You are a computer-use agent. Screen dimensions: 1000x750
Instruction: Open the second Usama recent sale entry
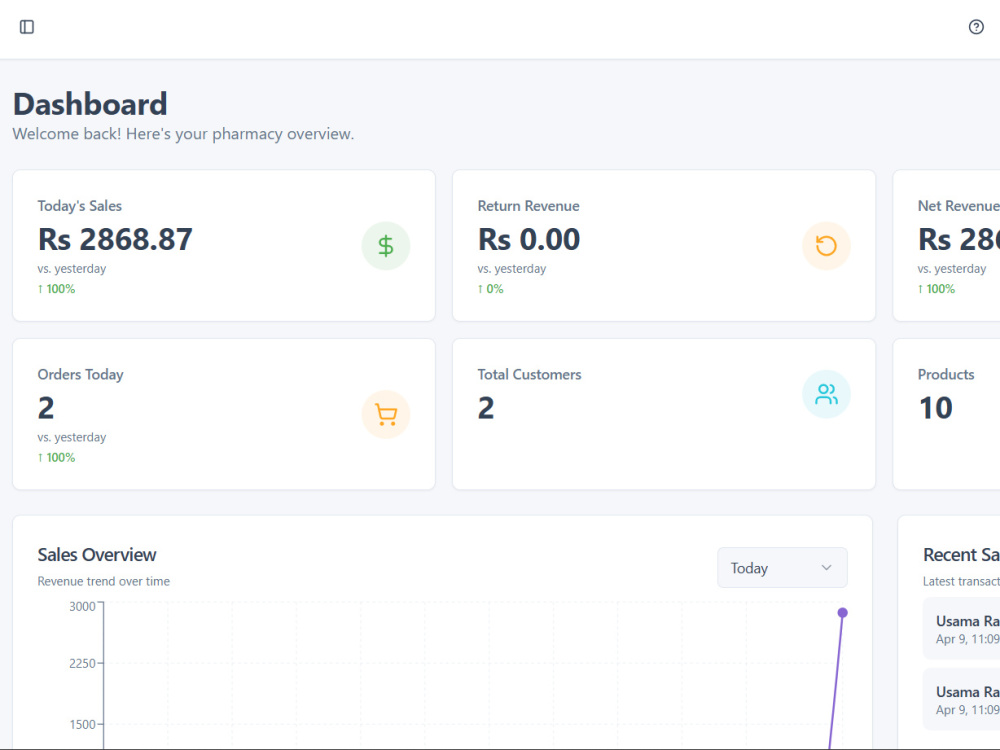(x=962, y=699)
